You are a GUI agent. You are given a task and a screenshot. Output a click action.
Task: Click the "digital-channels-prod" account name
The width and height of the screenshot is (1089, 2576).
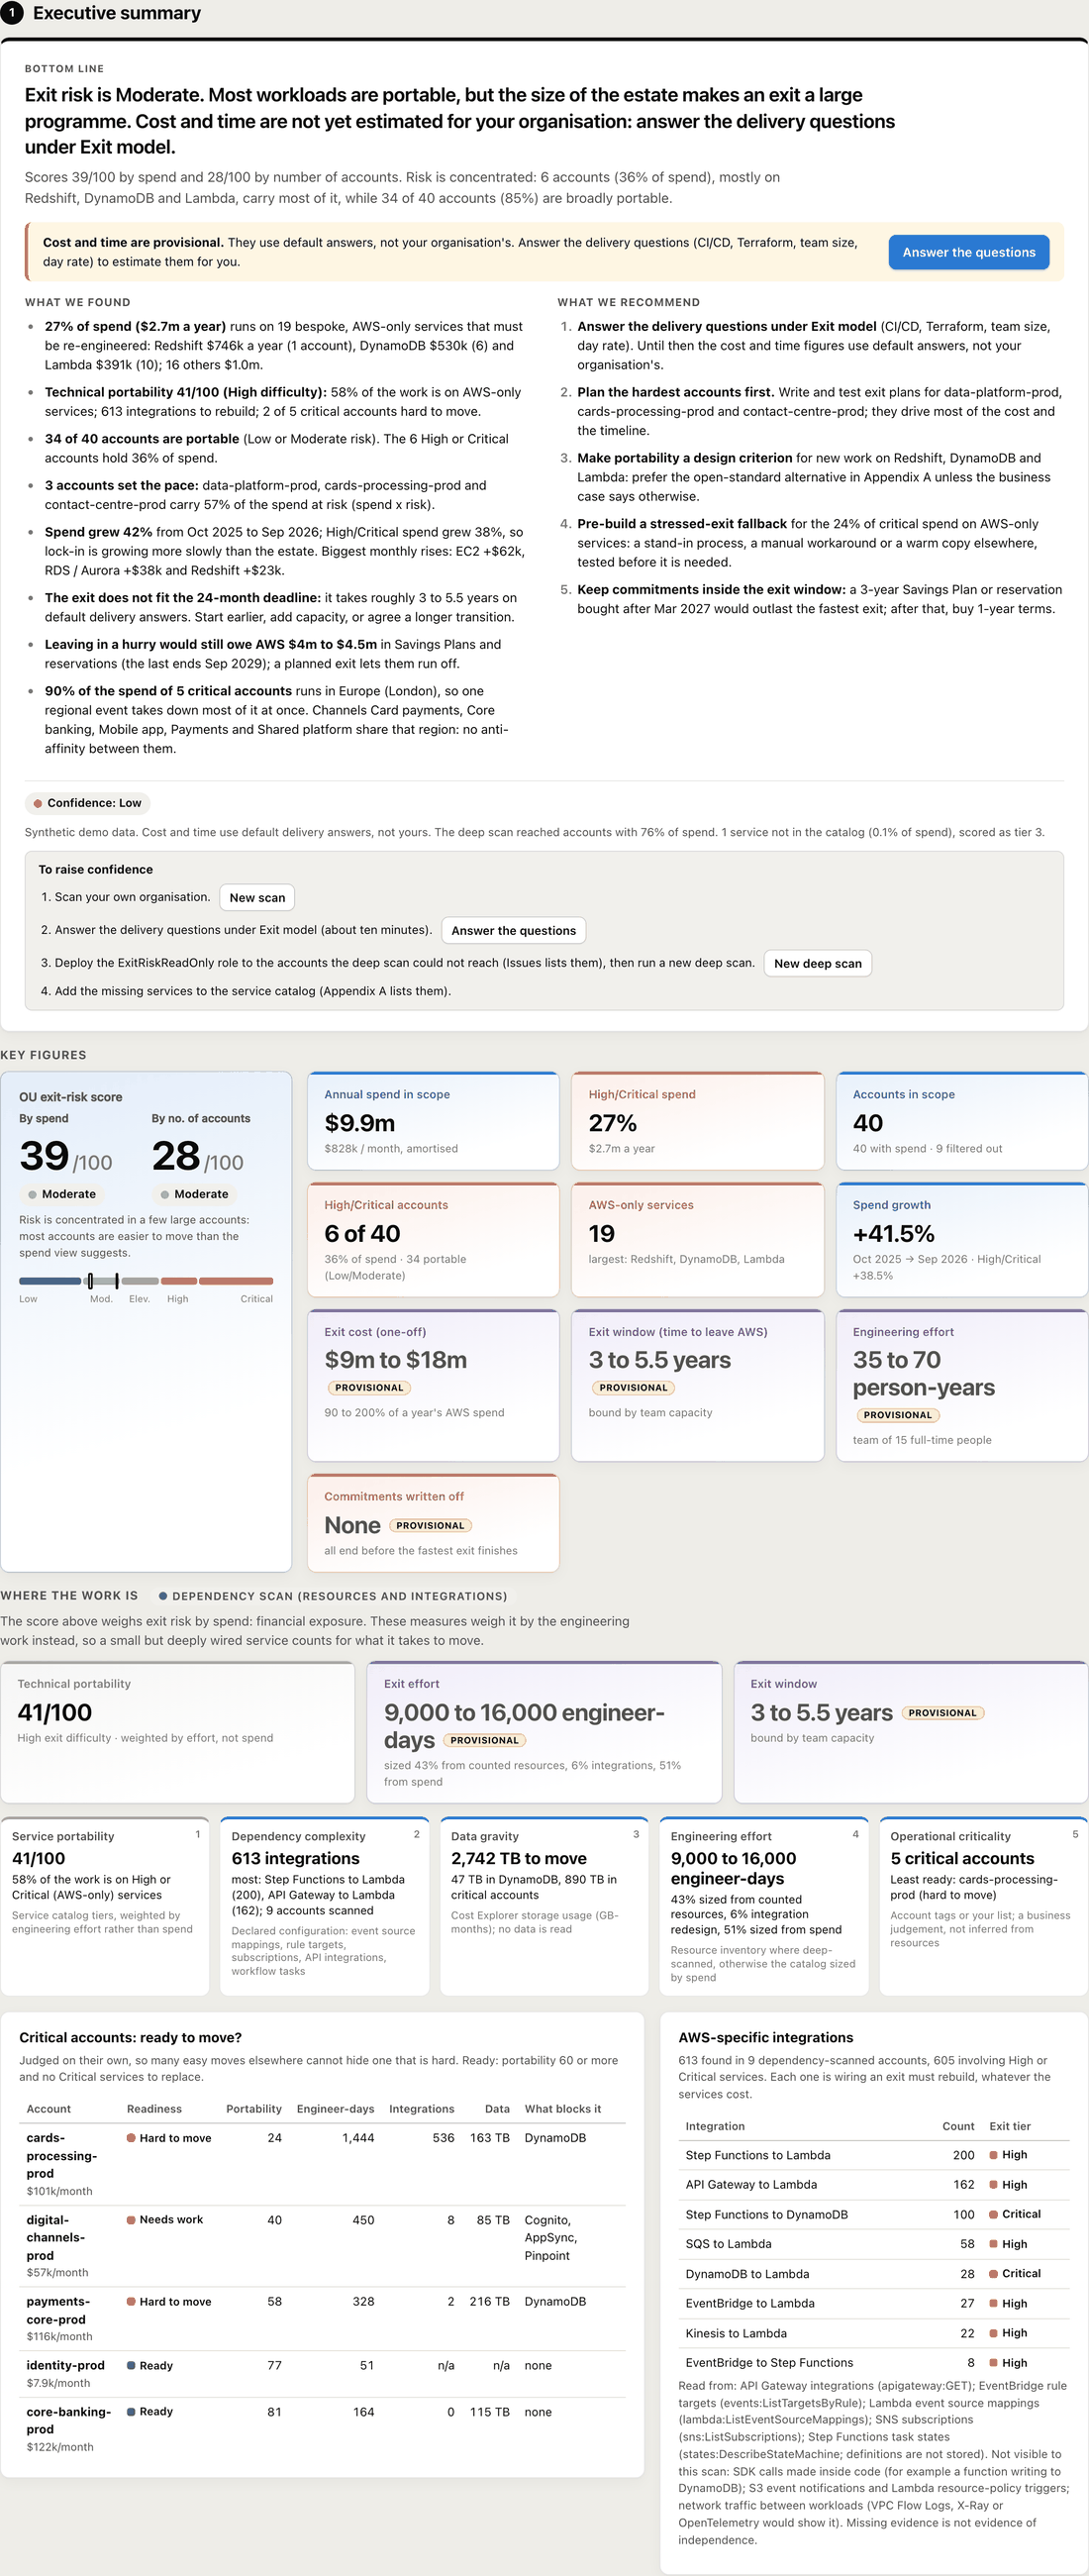pos(54,2237)
